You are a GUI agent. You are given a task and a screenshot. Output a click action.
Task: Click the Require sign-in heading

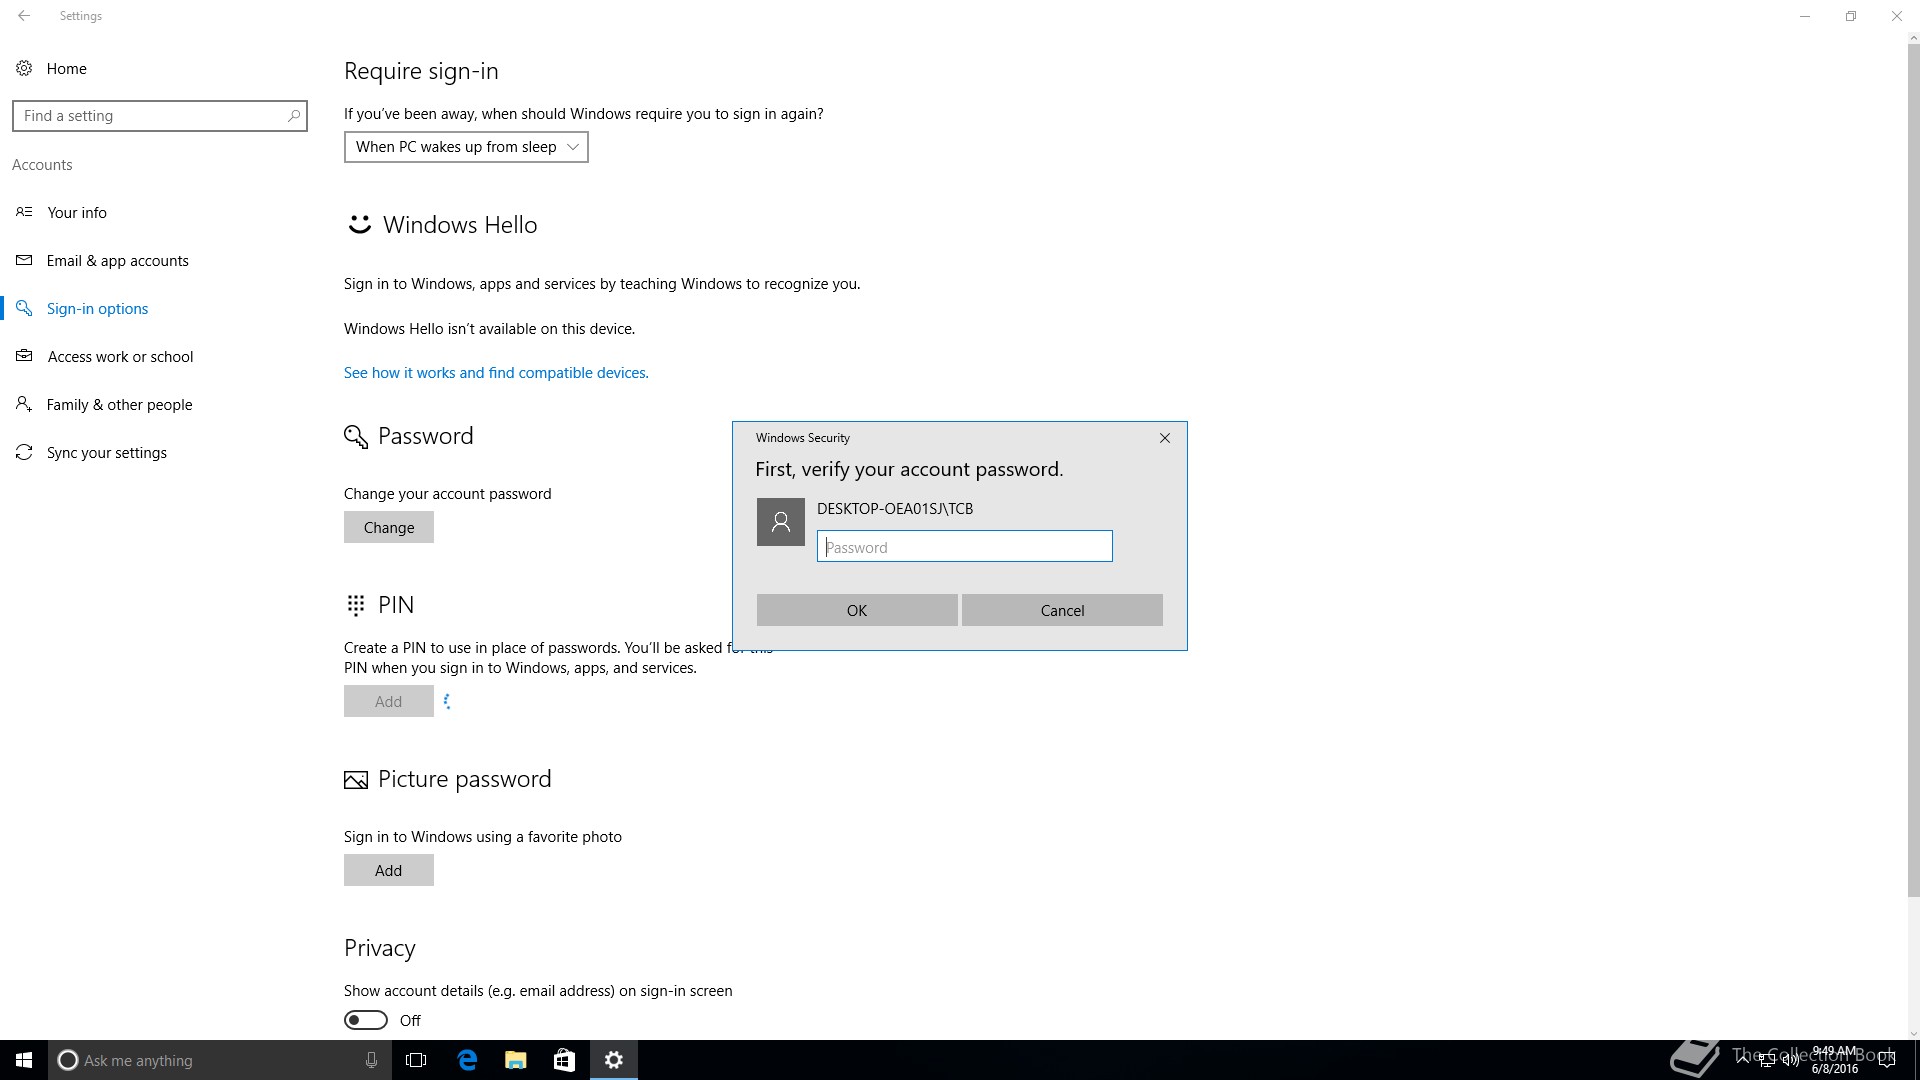(x=421, y=71)
